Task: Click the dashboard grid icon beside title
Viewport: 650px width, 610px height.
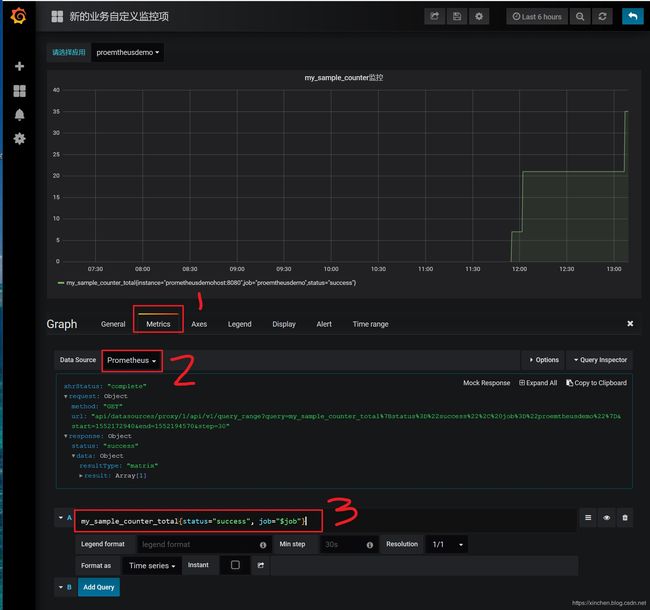Action: [x=57, y=17]
